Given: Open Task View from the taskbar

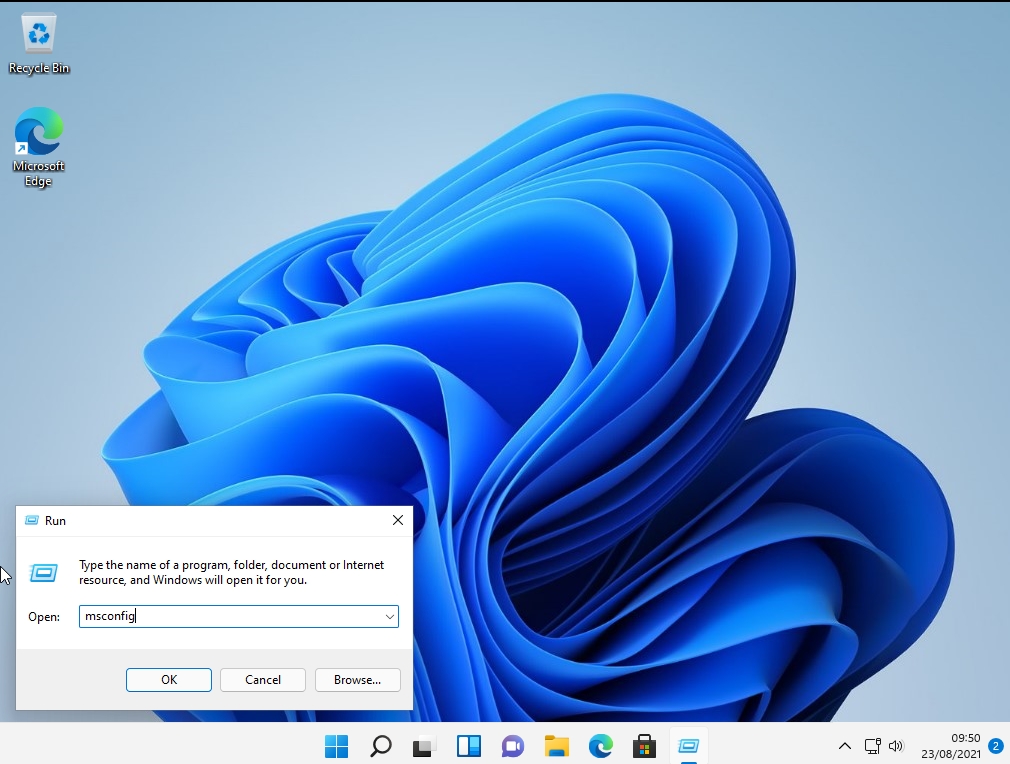Looking at the screenshot, I should pyautogui.click(x=424, y=746).
